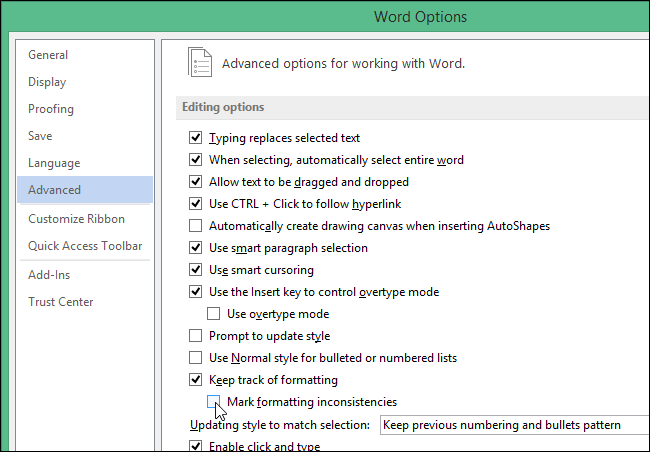Uncheck Use smart paragraph selection
Viewport: 650px width, 452px height.
(196, 248)
